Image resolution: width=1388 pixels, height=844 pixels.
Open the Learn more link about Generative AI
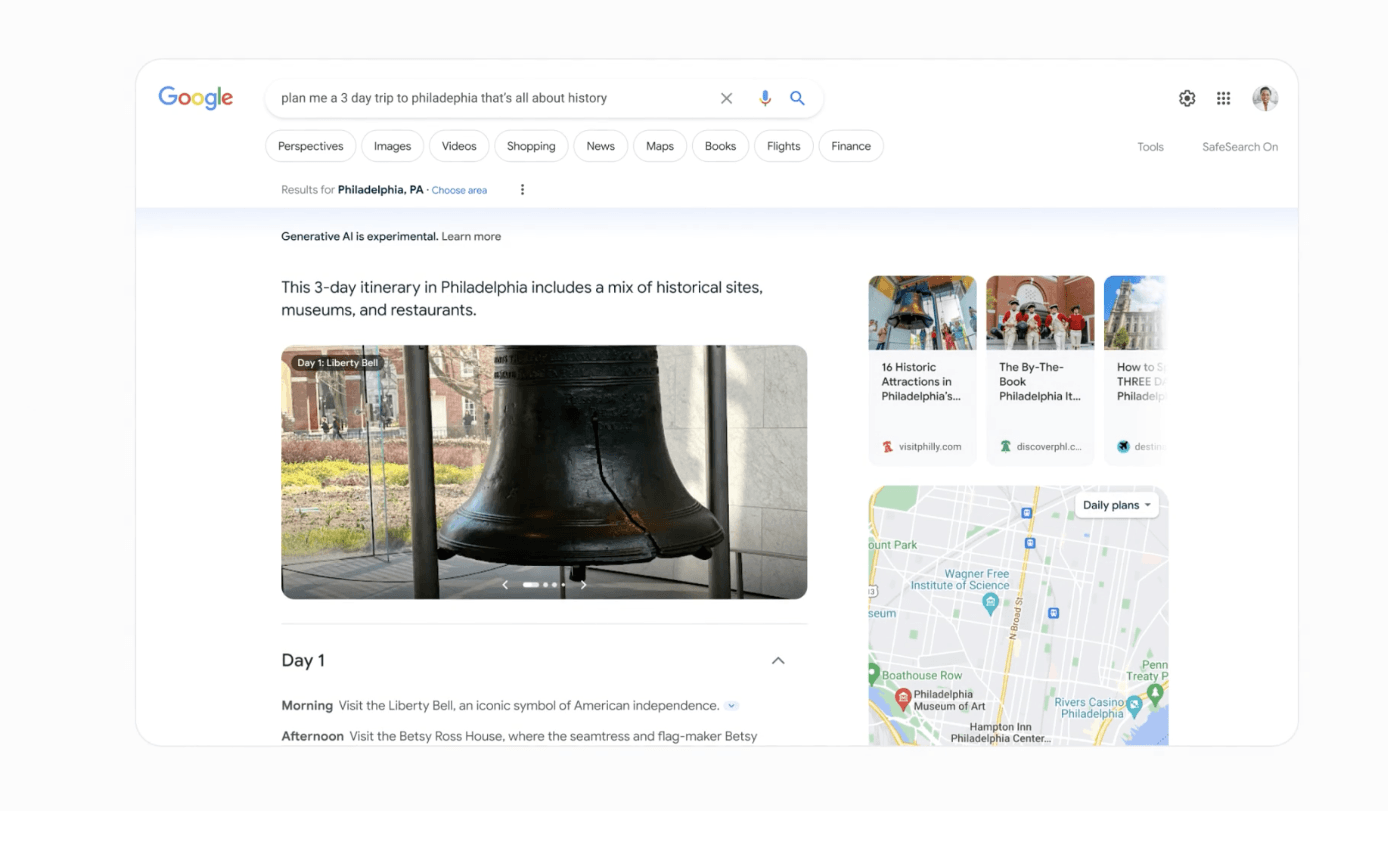pos(471,236)
